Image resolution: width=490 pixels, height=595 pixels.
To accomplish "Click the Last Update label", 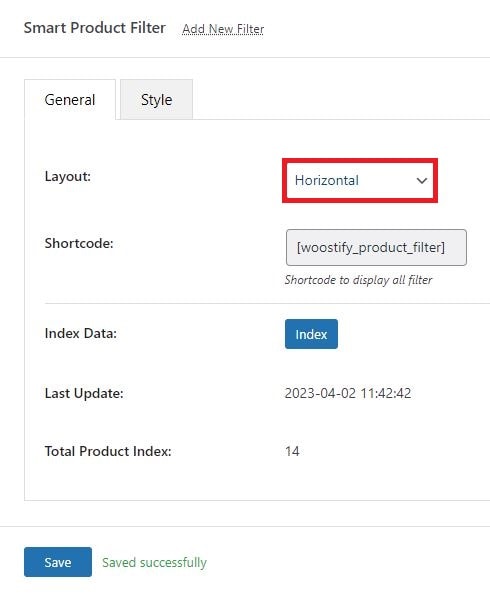I will click(x=84, y=393).
